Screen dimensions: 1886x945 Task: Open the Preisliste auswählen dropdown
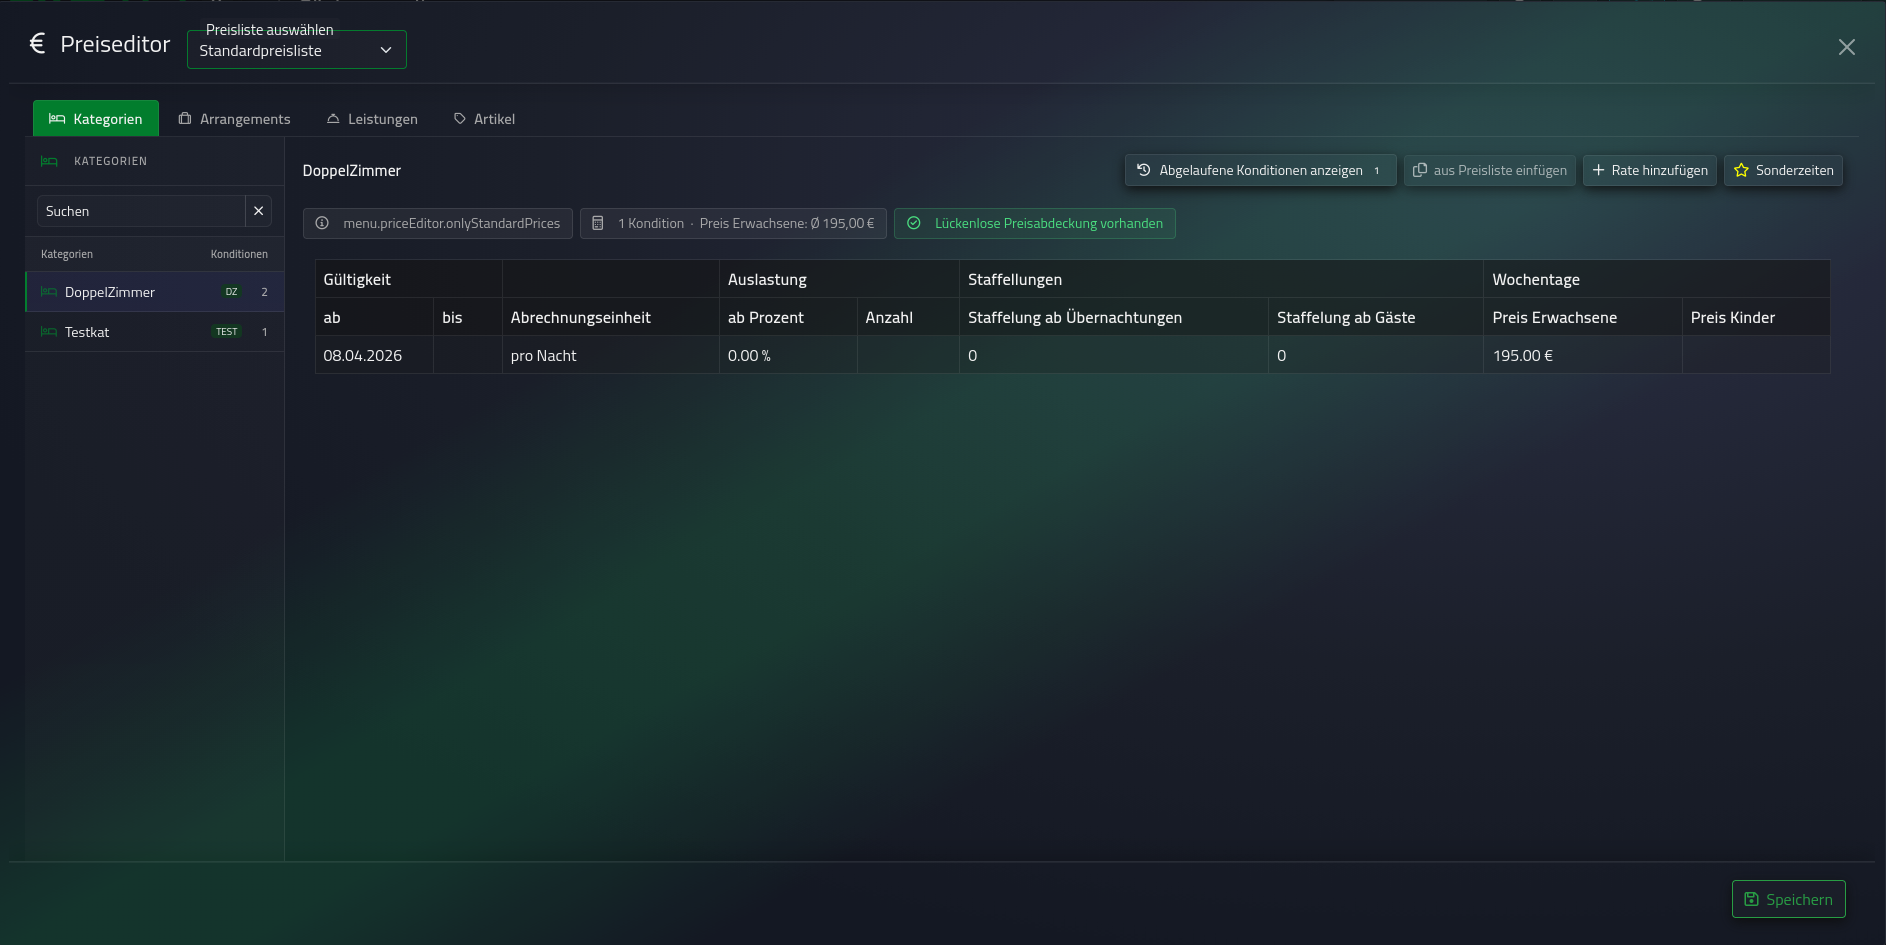[x=297, y=50]
